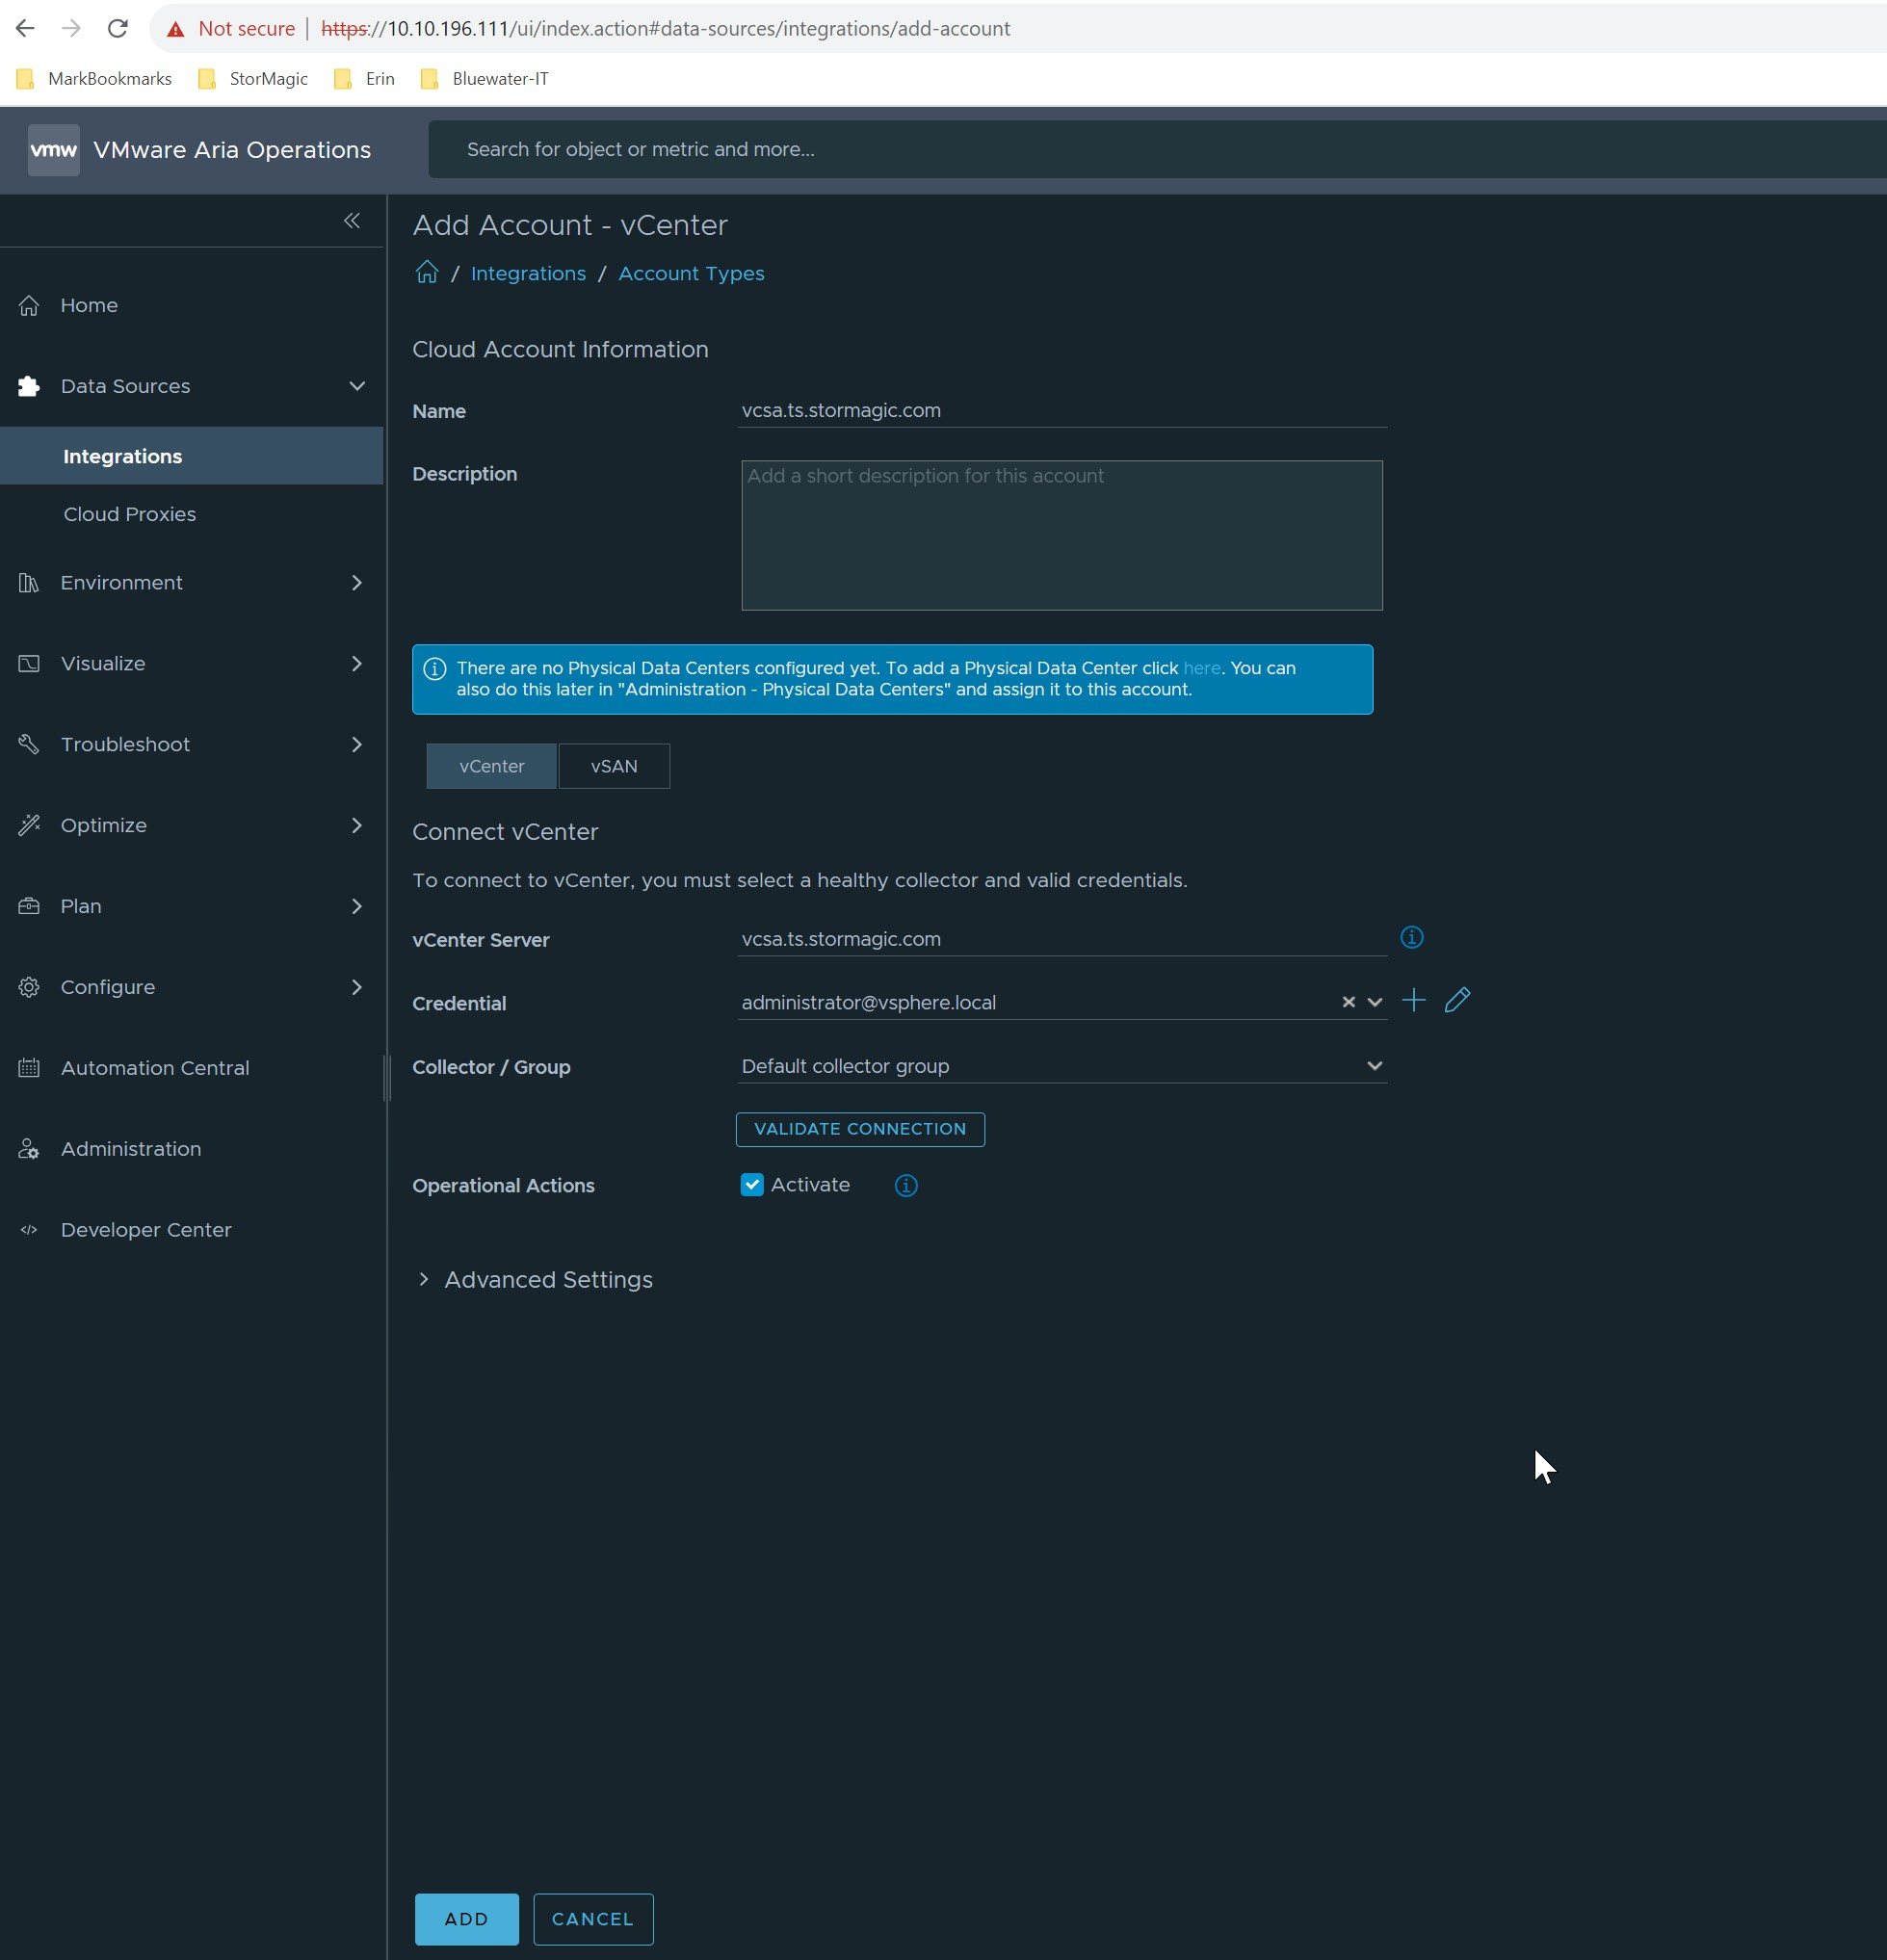Screen dimensions: 1887x1960
Task: Select the vCenter tab
Action: [x=492, y=766]
